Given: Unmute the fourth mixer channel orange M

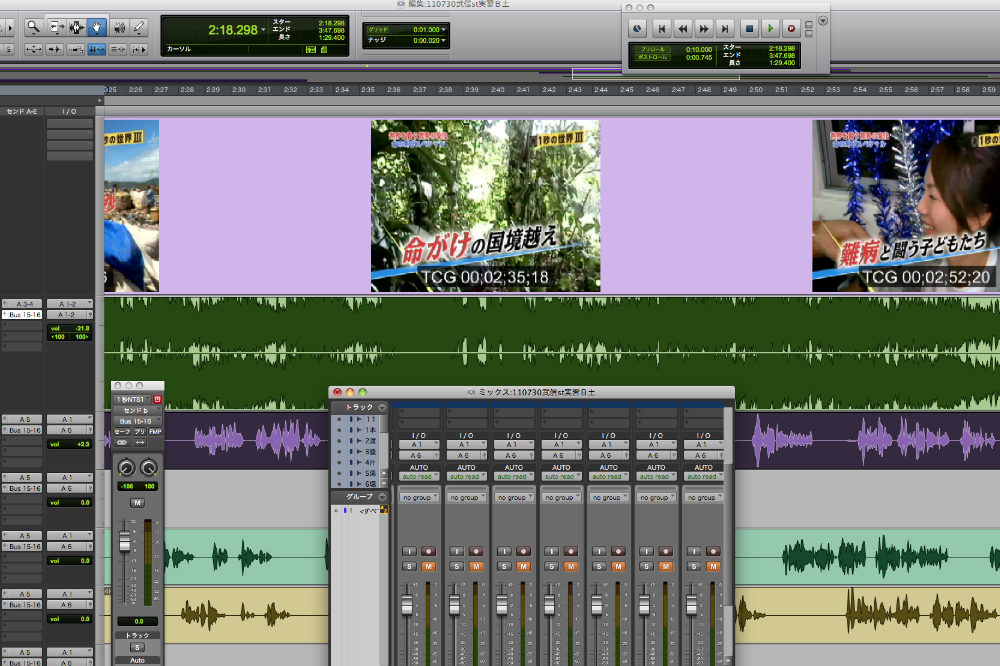Looking at the screenshot, I should [x=571, y=566].
